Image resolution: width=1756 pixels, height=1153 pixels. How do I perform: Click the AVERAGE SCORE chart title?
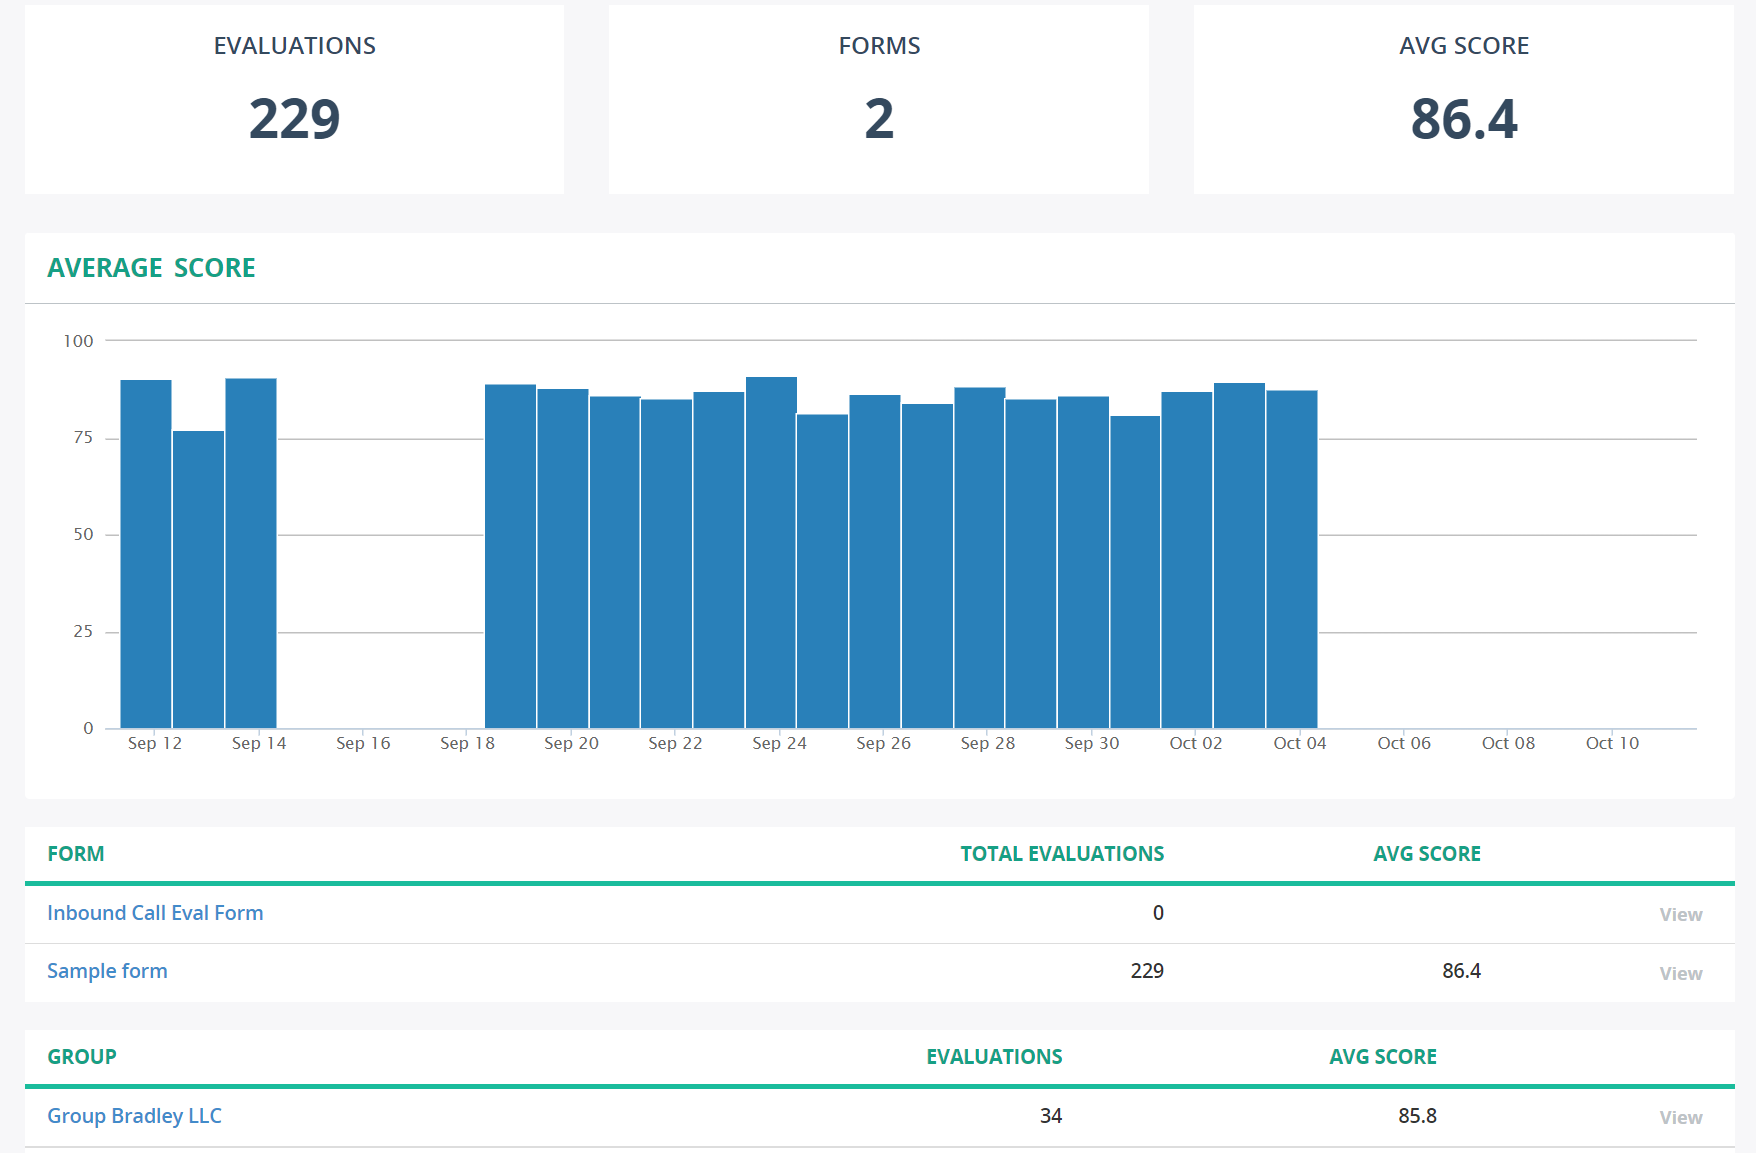tap(152, 268)
